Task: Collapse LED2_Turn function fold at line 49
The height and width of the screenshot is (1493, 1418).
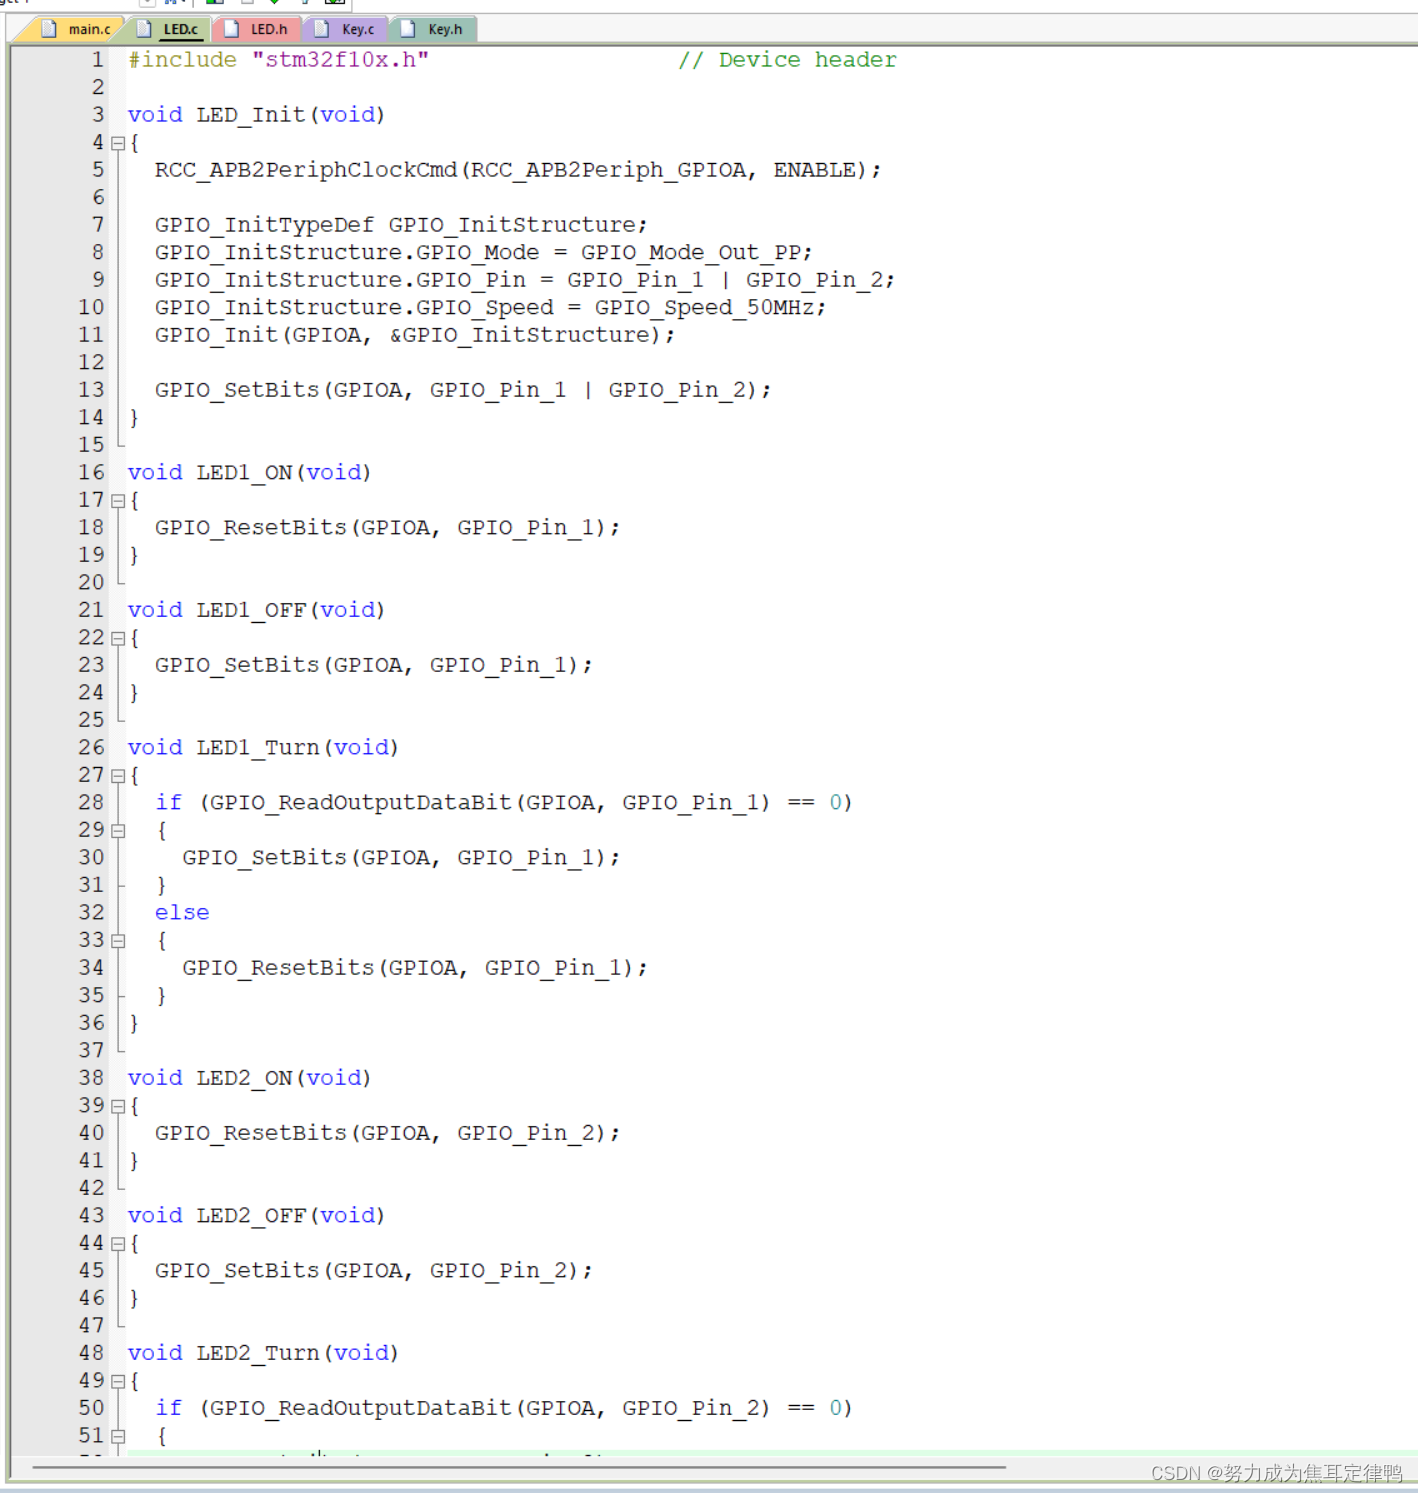Action: coord(118,1381)
